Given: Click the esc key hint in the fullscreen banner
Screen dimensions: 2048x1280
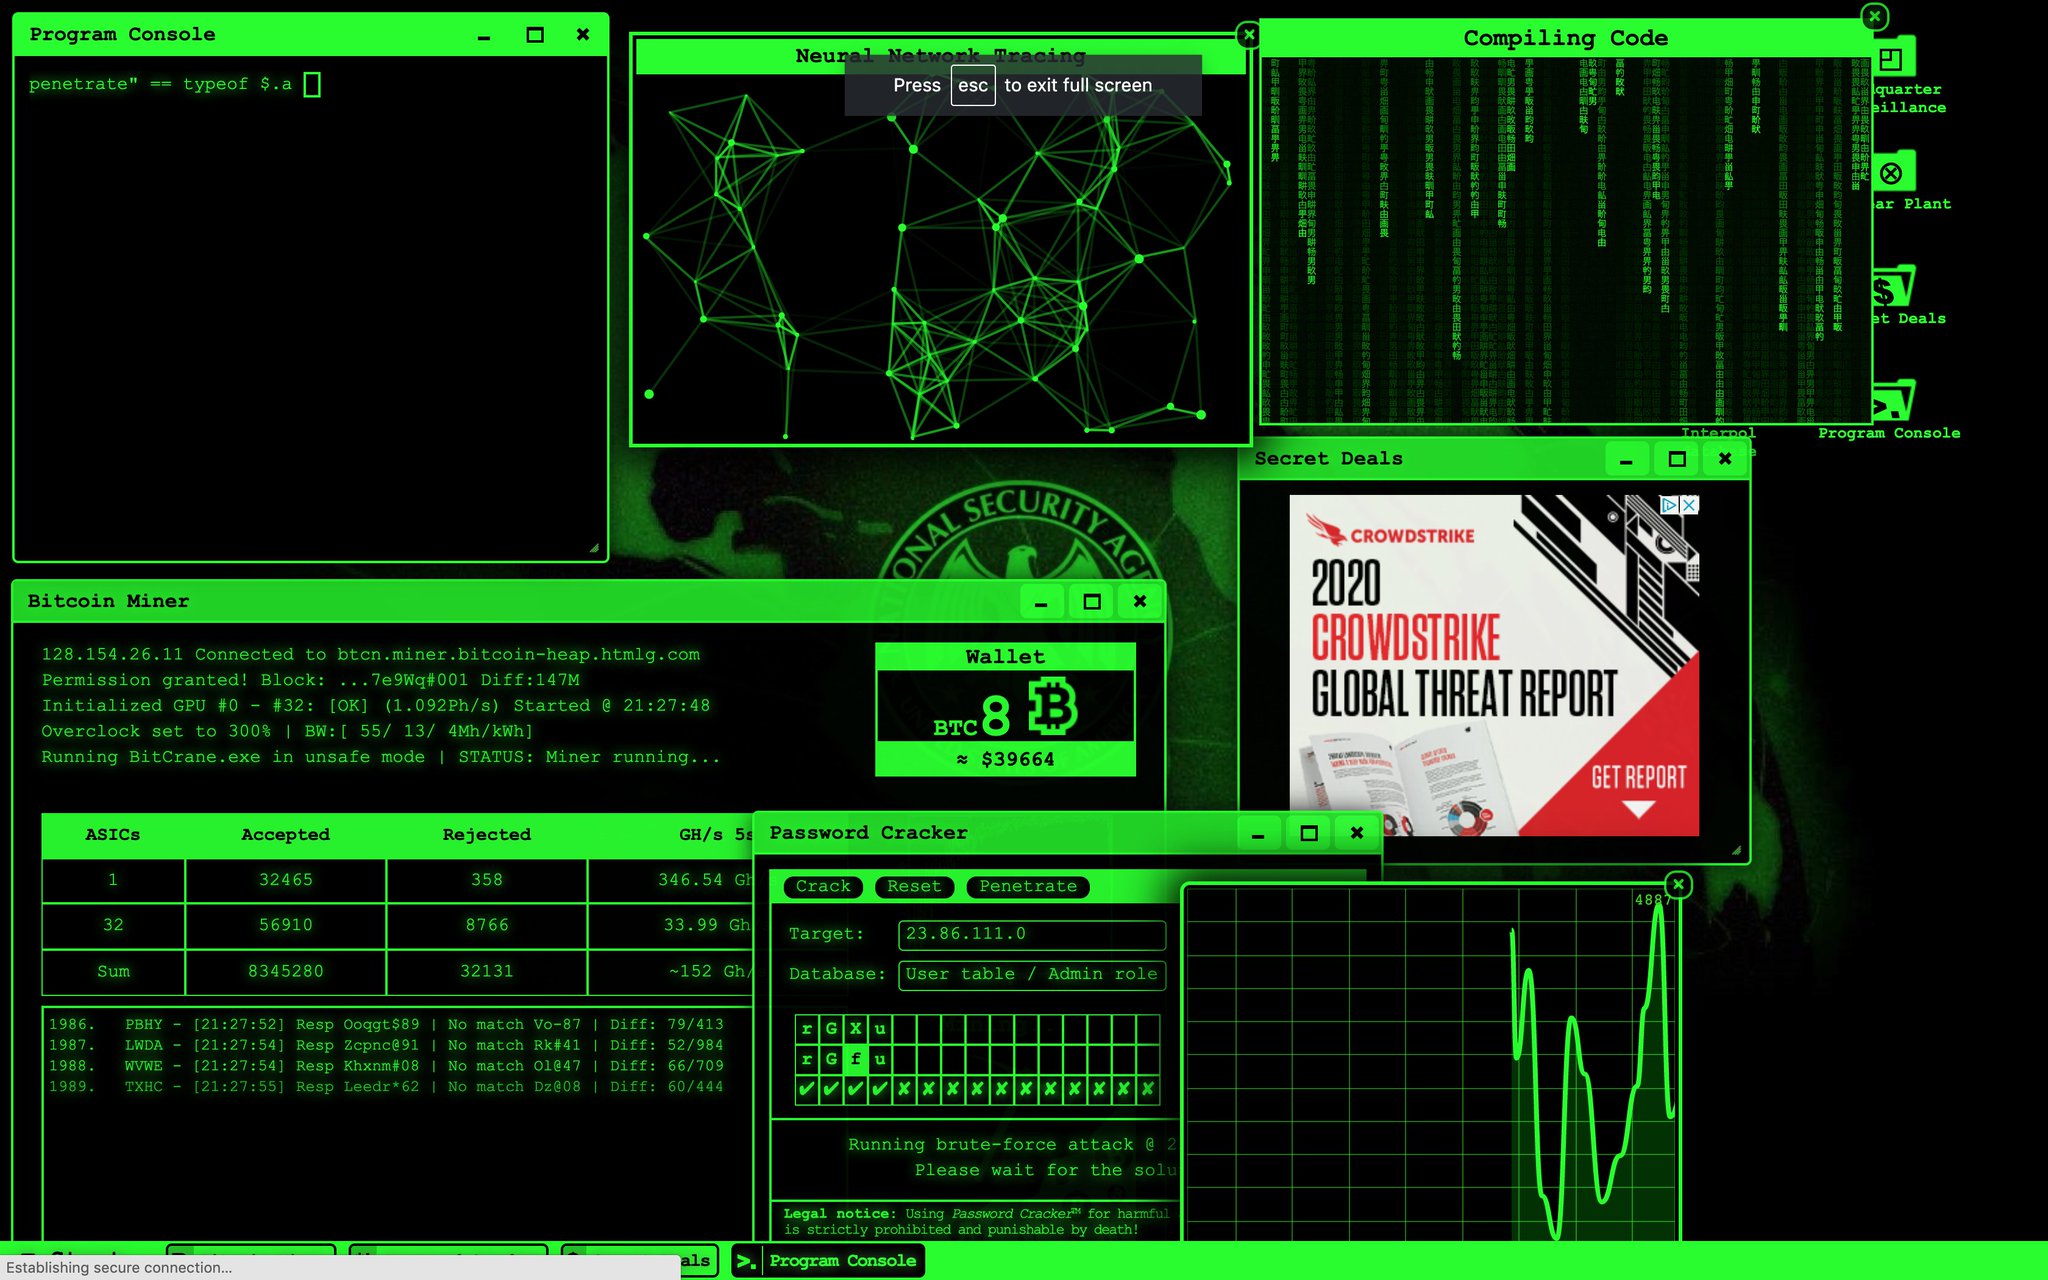Looking at the screenshot, I should coord(973,86).
